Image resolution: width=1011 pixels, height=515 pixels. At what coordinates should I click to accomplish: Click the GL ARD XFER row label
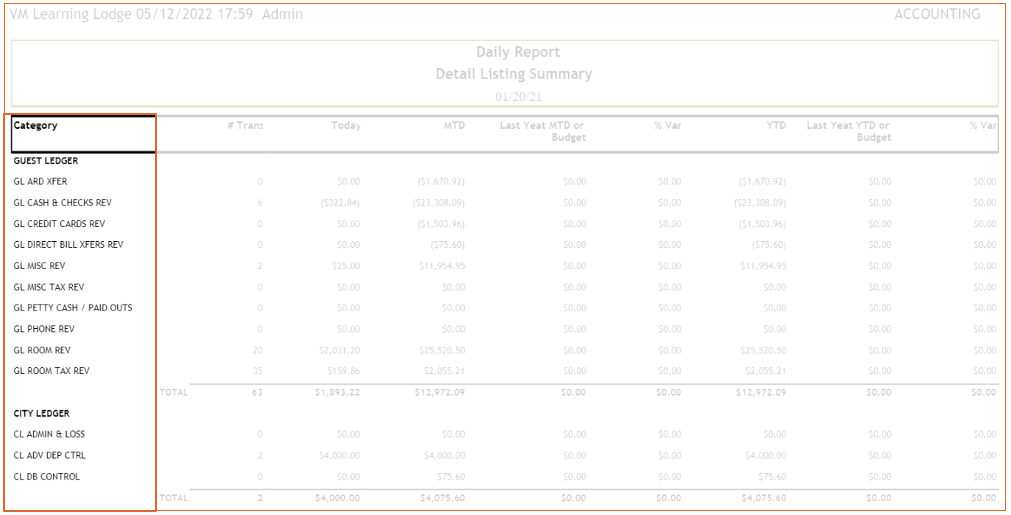tap(41, 182)
